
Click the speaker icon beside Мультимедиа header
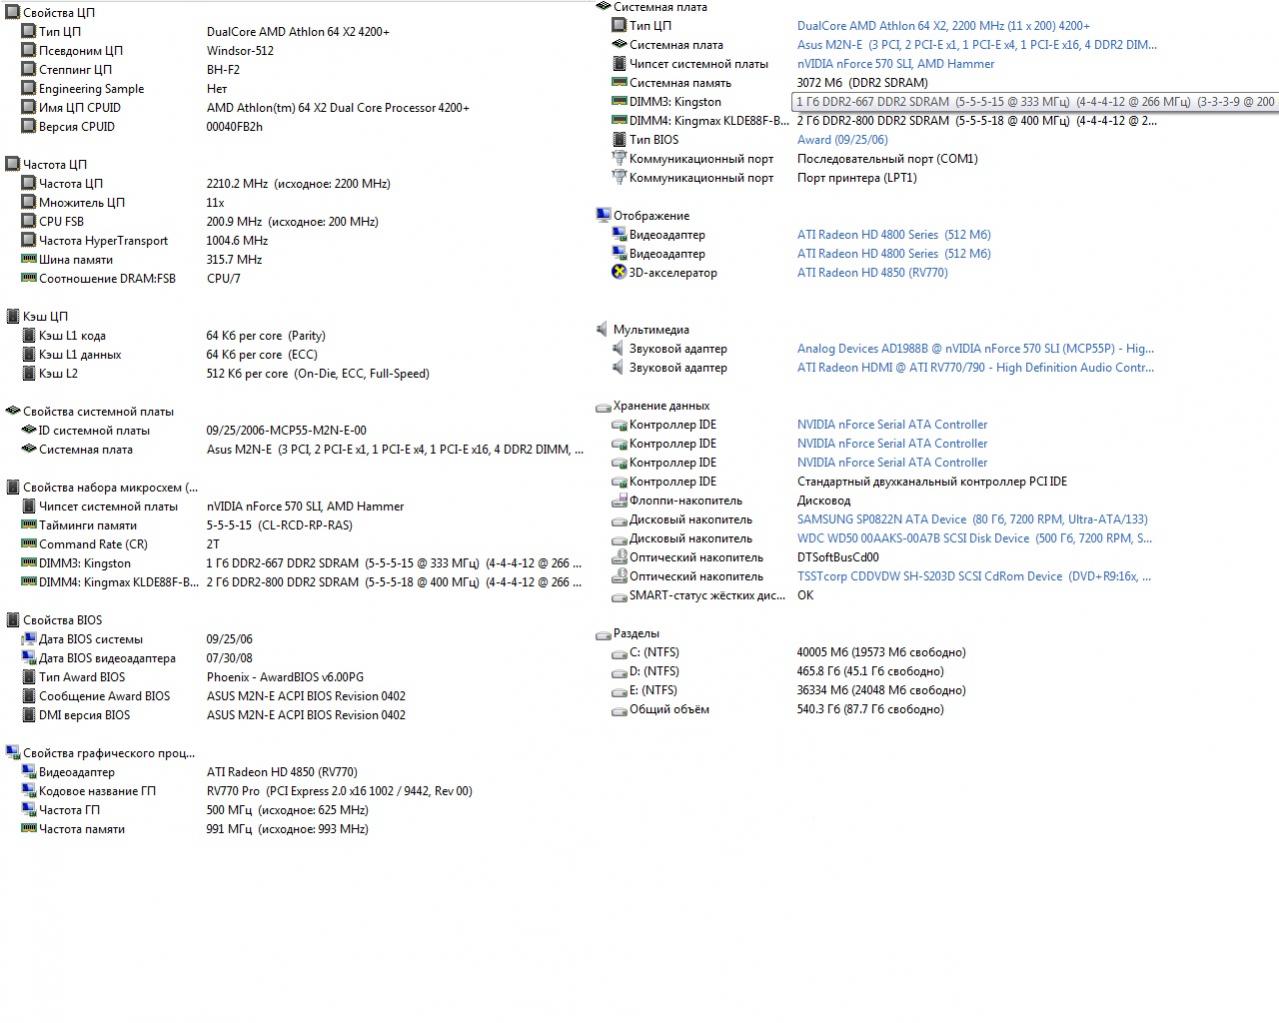coord(602,329)
